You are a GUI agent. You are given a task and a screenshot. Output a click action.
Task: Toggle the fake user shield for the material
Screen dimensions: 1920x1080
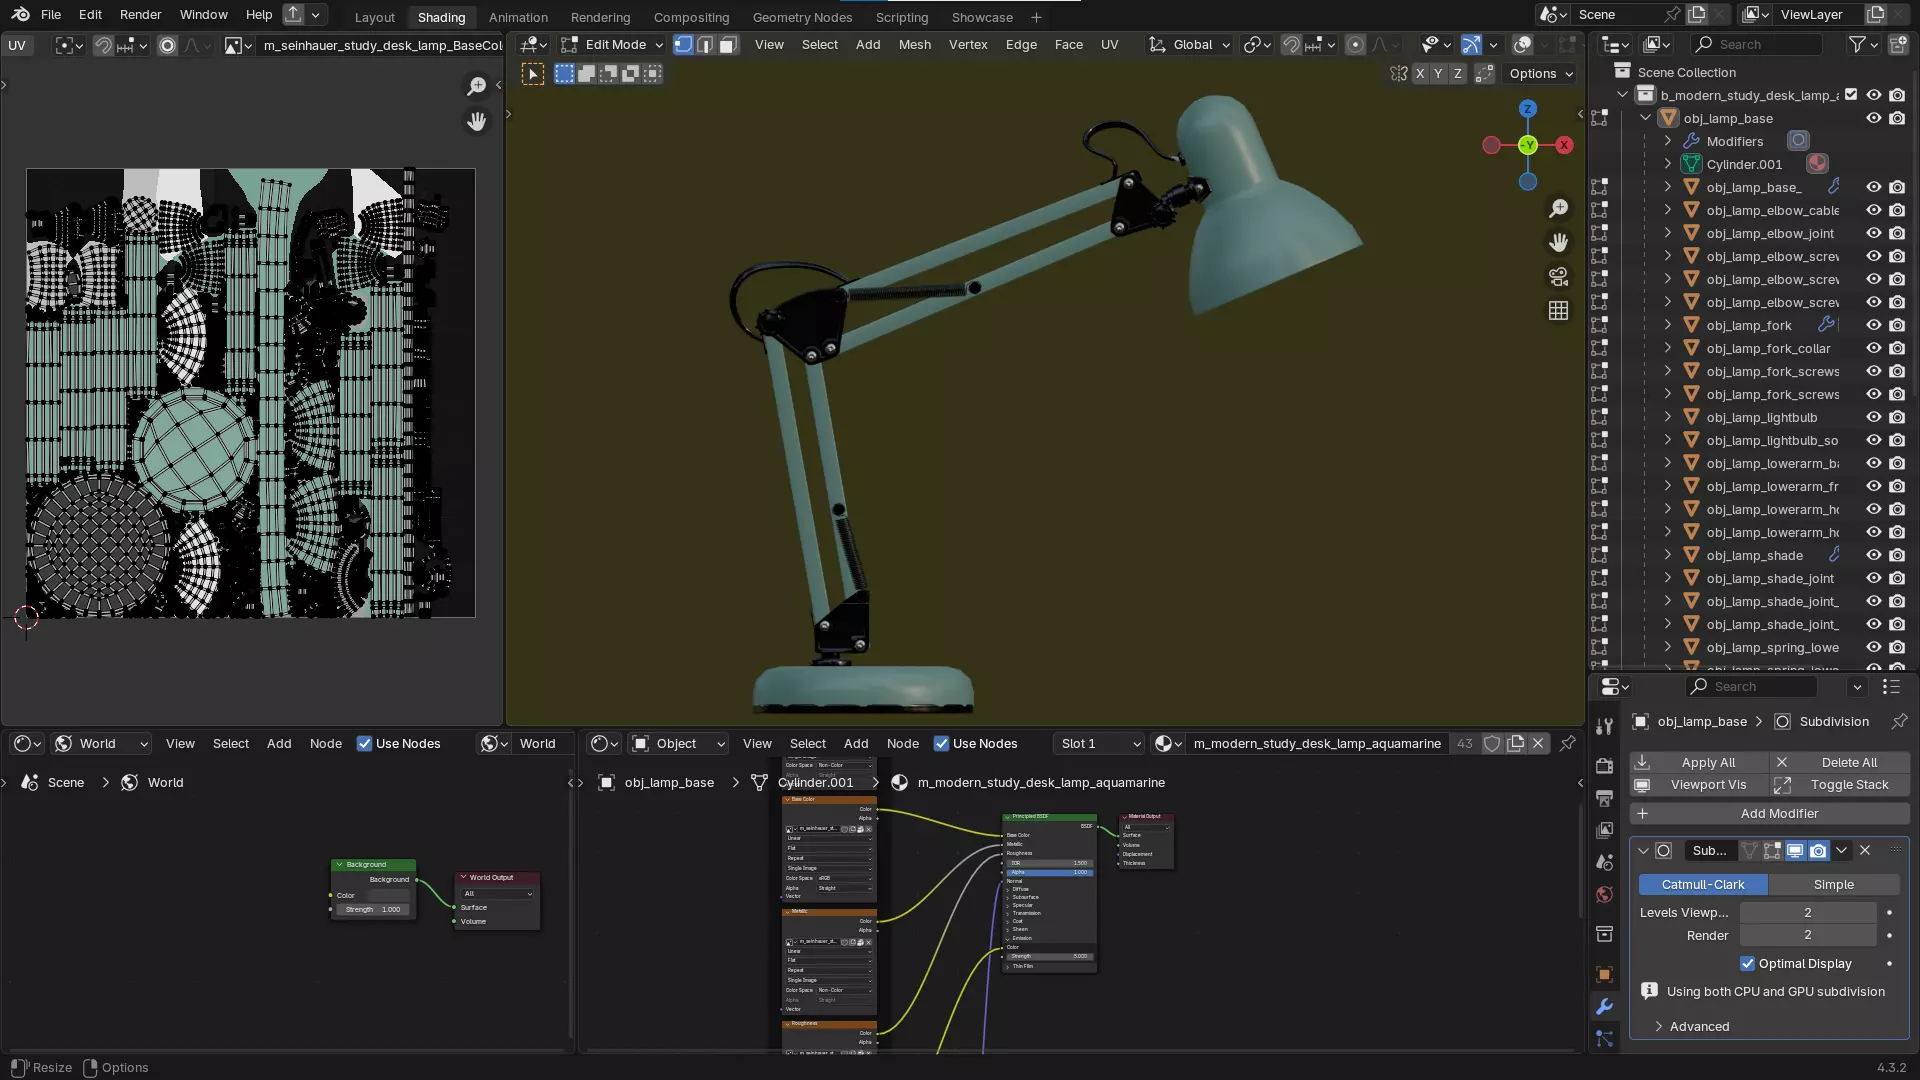click(1491, 743)
